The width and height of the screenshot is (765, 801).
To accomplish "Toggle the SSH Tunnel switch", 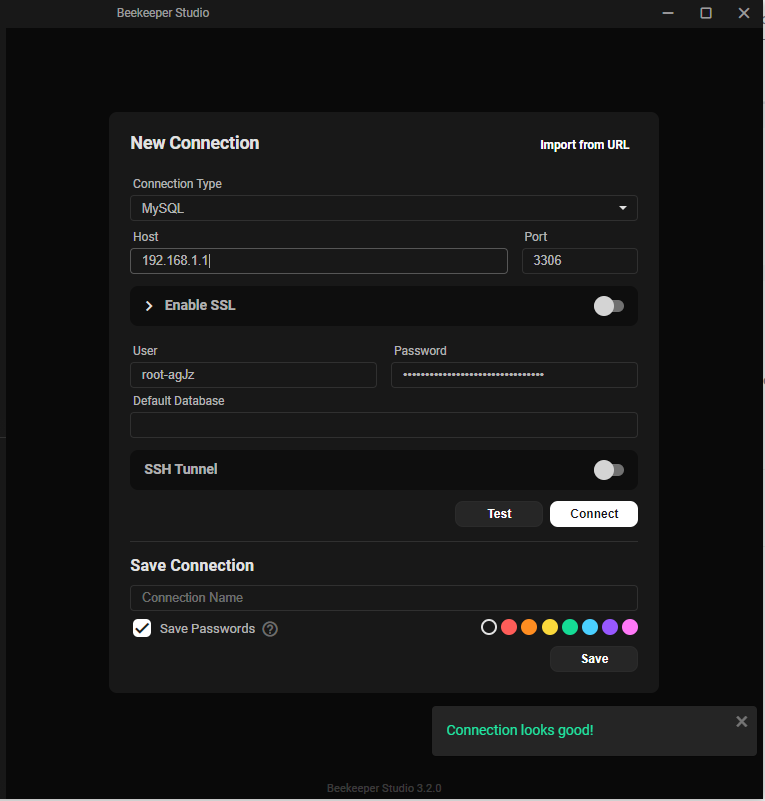I will click(x=609, y=470).
